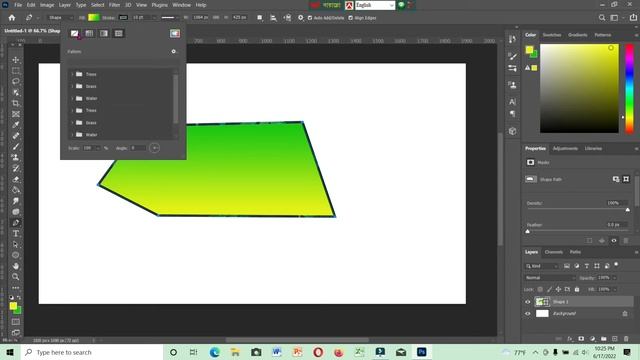640x360 pixels.
Task: Toggle Align Edges checkbox
Action: tap(351, 18)
